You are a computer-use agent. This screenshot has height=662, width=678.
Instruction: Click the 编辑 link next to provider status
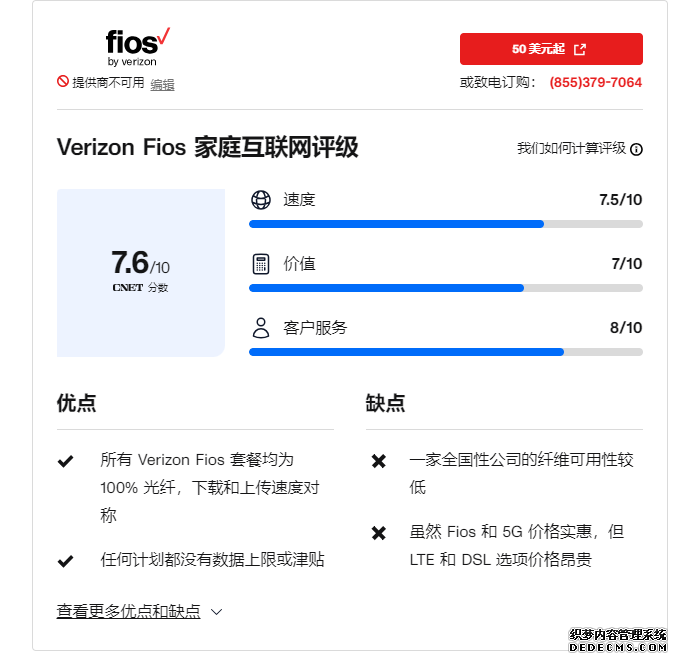point(162,84)
